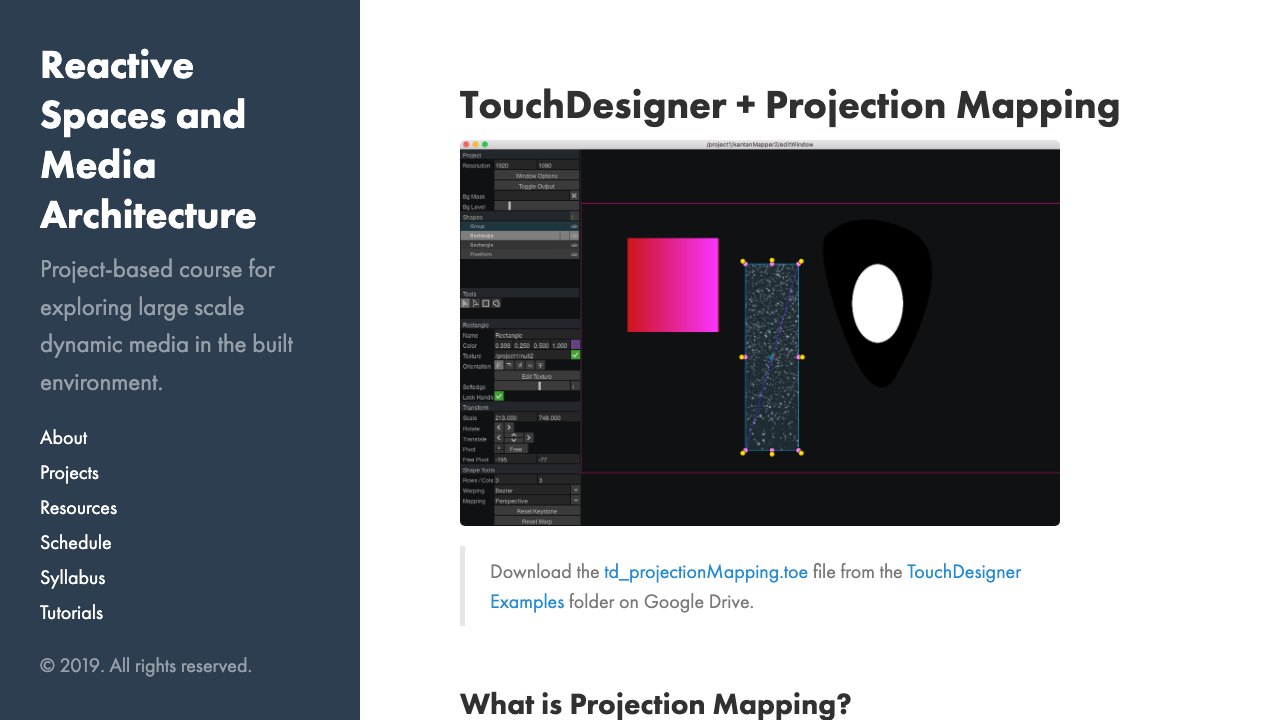
Task: Download td_projectionMapping.toe file link
Action: pyautogui.click(x=706, y=572)
